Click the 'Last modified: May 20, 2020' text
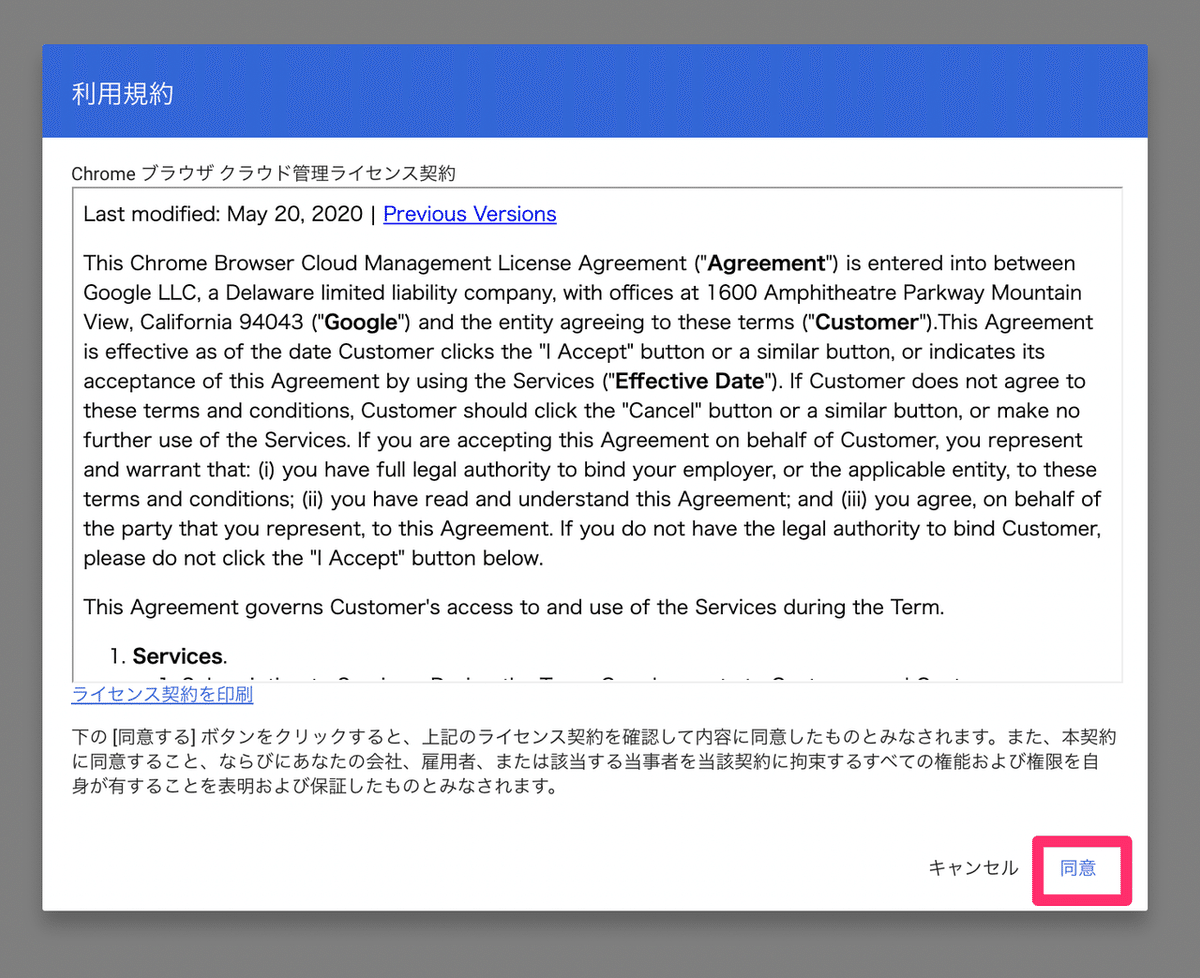The image size is (1200, 978). tap(224, 214)
